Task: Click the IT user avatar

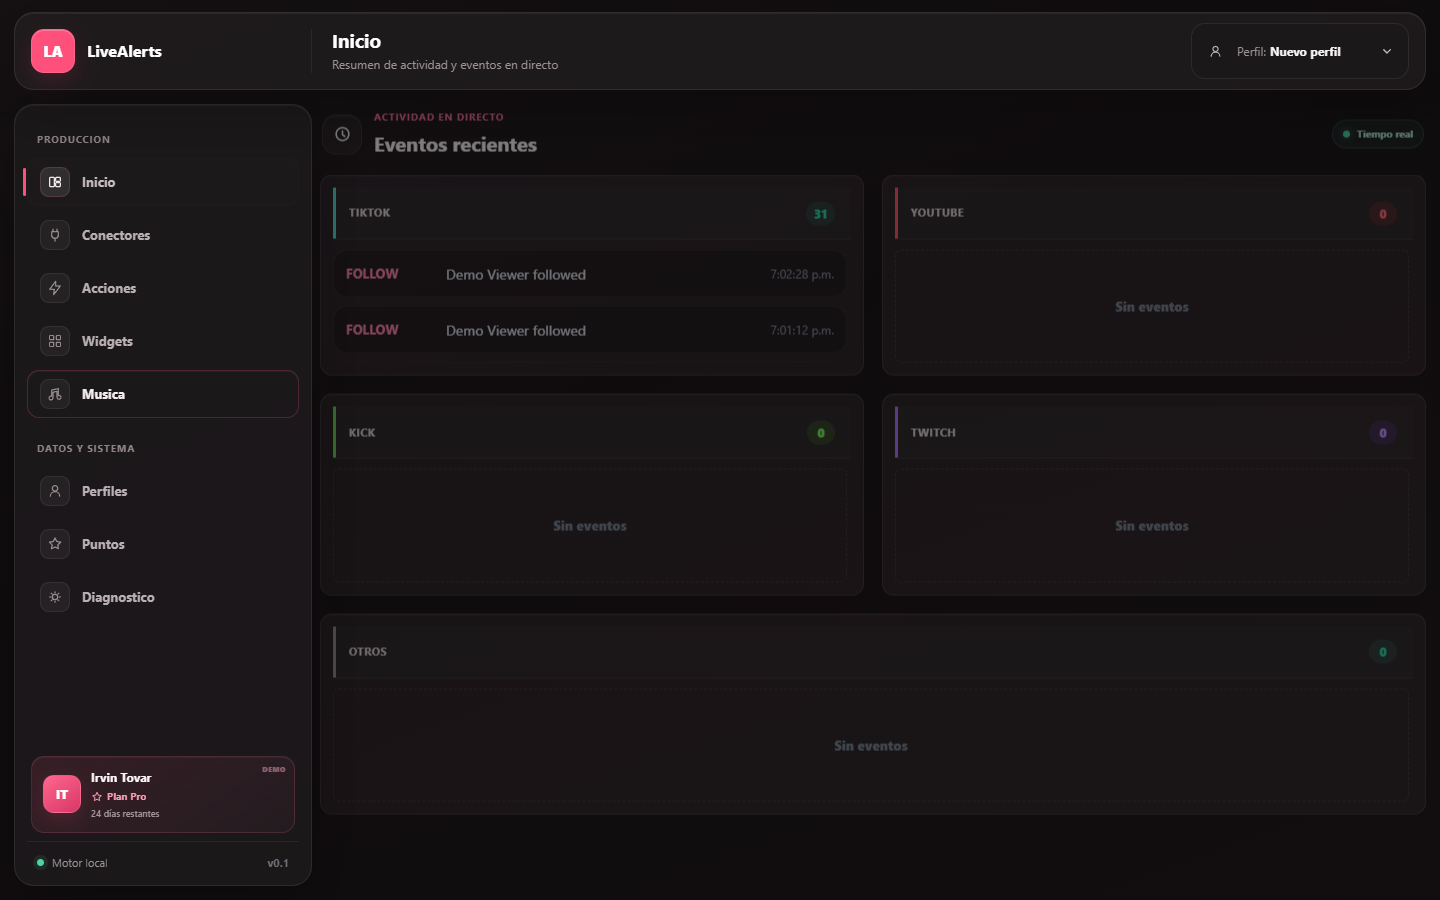Action: click(x=62, y=794)
